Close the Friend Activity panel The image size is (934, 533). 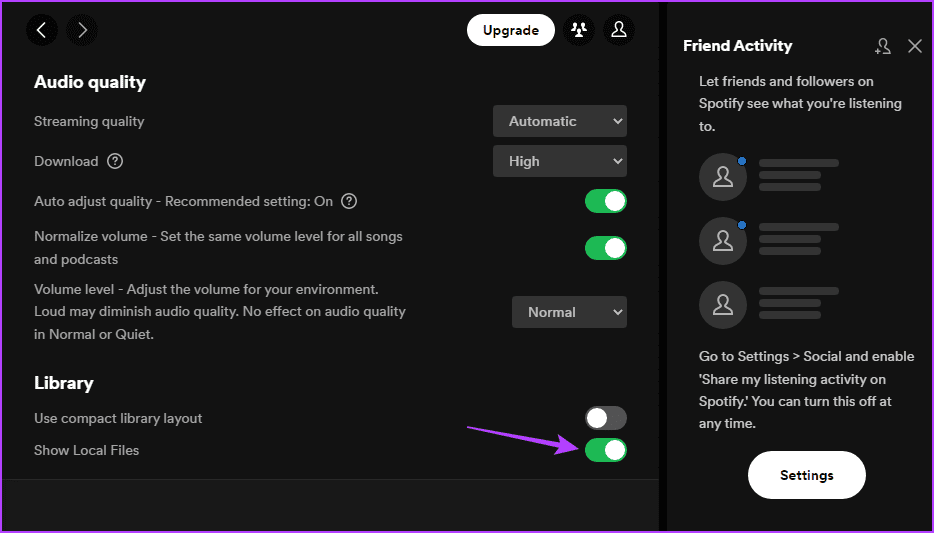click(x=915, y=46)
